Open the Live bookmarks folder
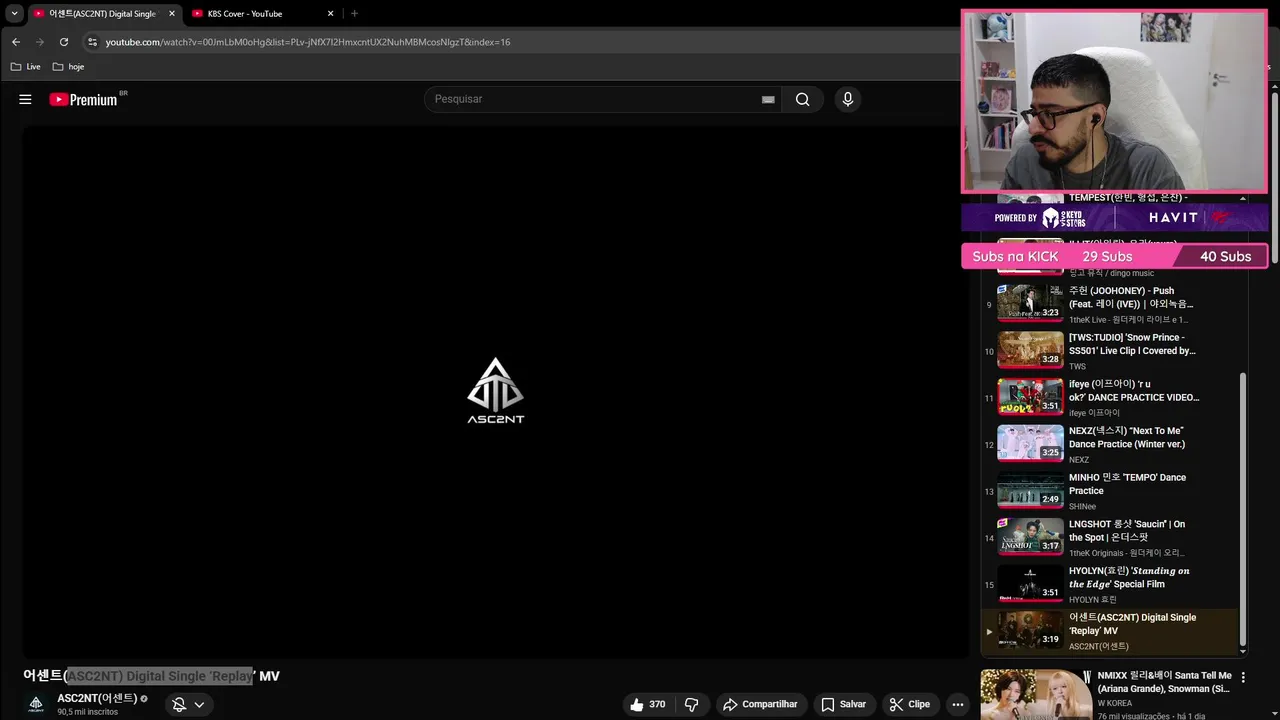 26,67
